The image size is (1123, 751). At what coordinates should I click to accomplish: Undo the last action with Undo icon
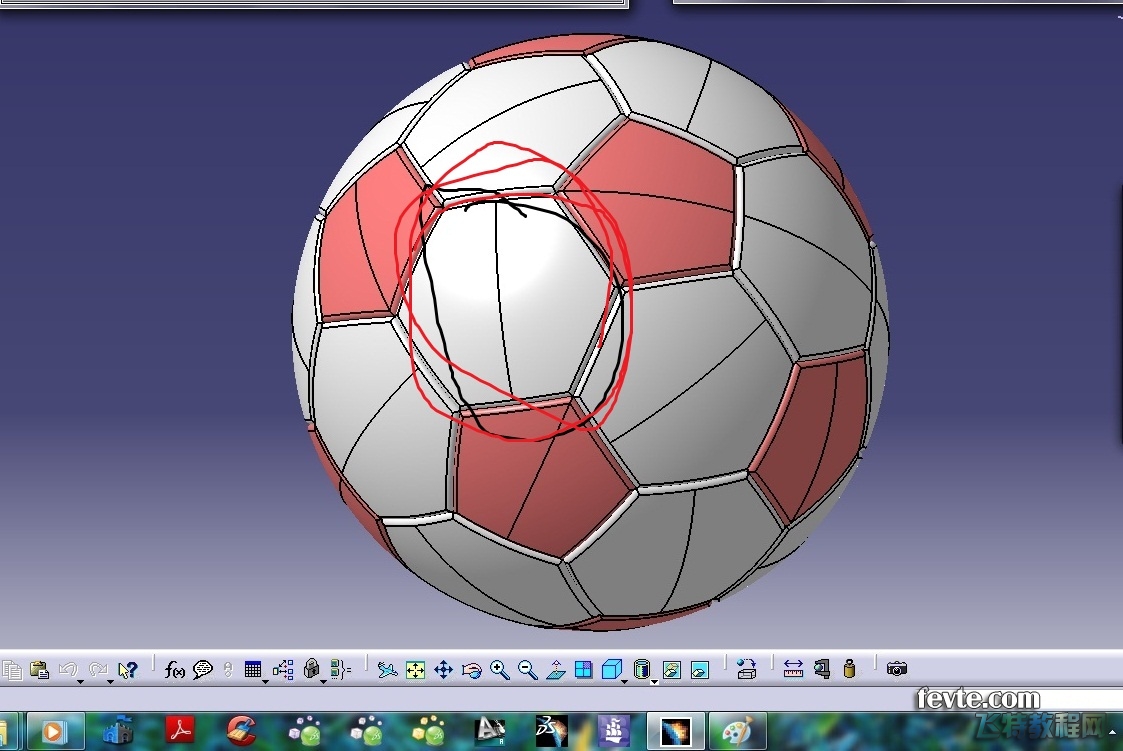coord(68,669)
